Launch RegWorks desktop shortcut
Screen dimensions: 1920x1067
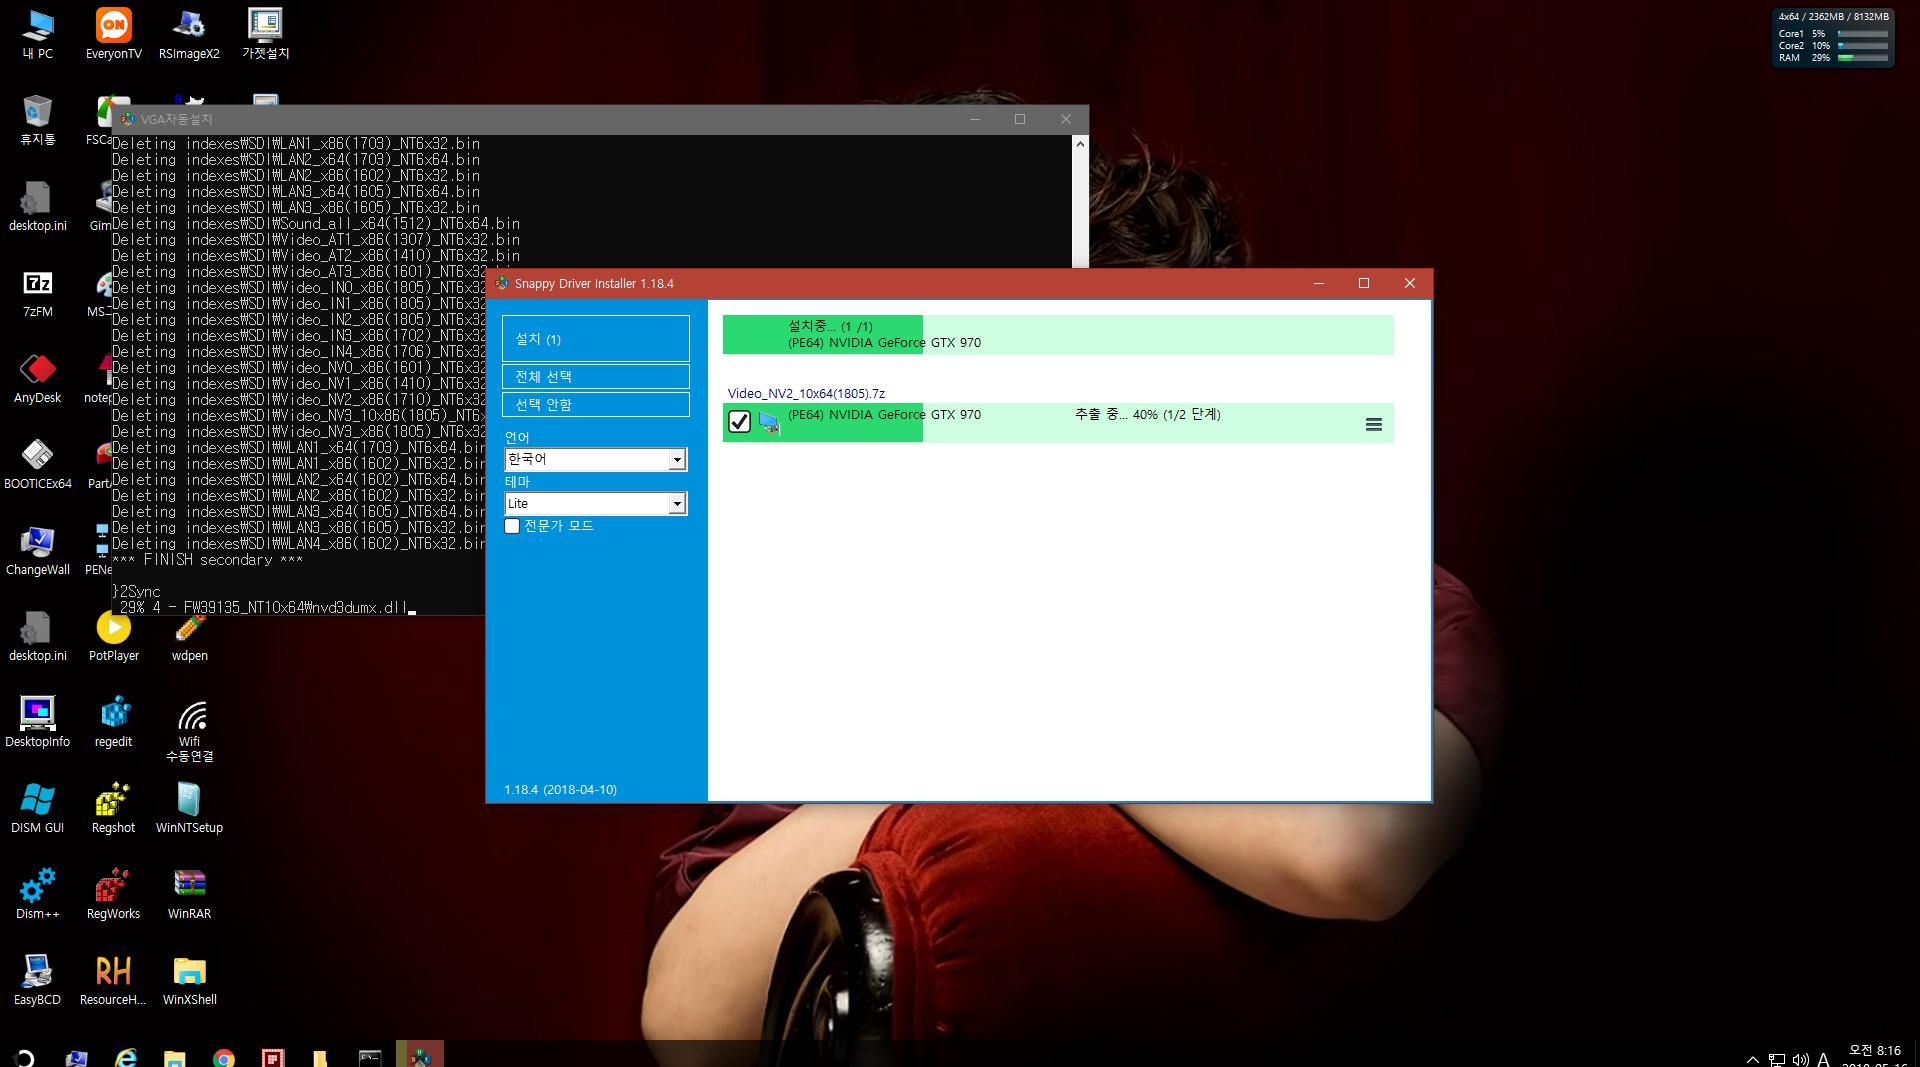113,894
